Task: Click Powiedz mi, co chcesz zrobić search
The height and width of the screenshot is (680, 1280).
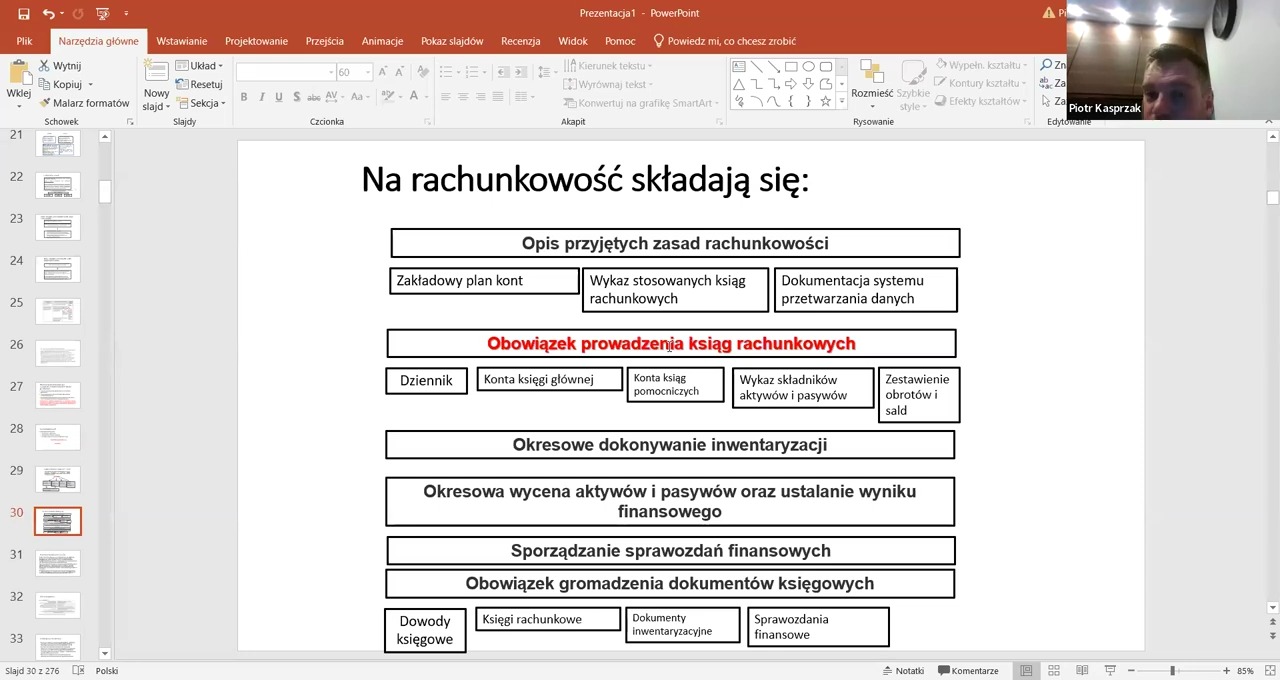Action: (x=725, y=41)
